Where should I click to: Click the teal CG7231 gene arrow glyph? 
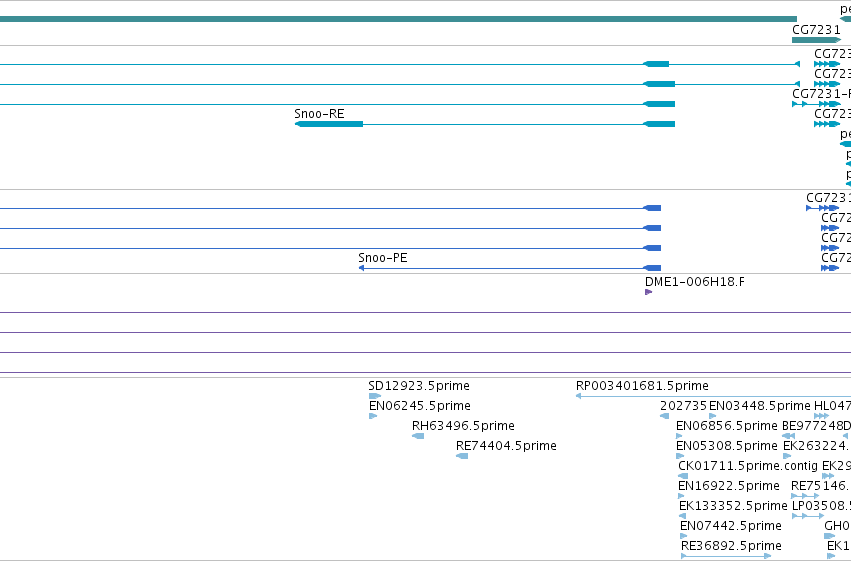click(x=816, y=40)
